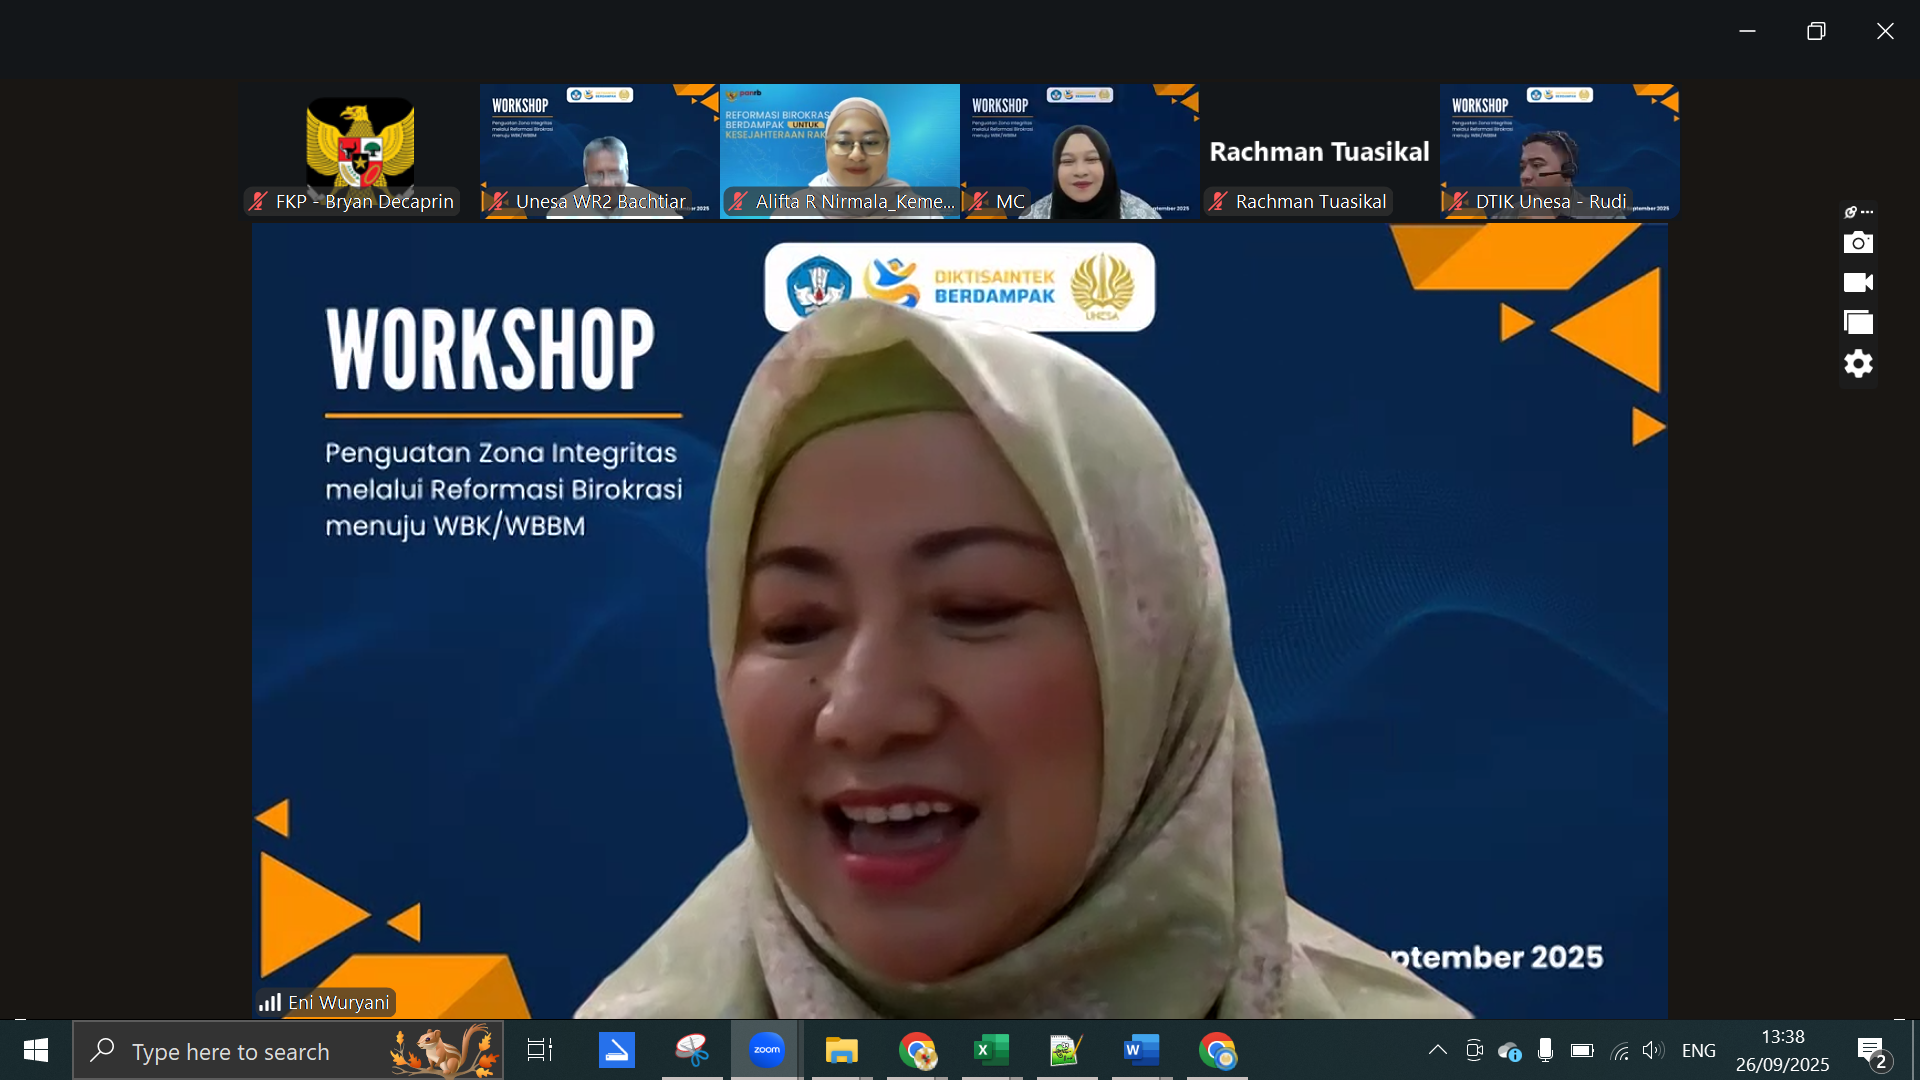Click the camera-in-use tray indicator
This screenshot has height=1080, width=1920.
click(1474, 1050)
